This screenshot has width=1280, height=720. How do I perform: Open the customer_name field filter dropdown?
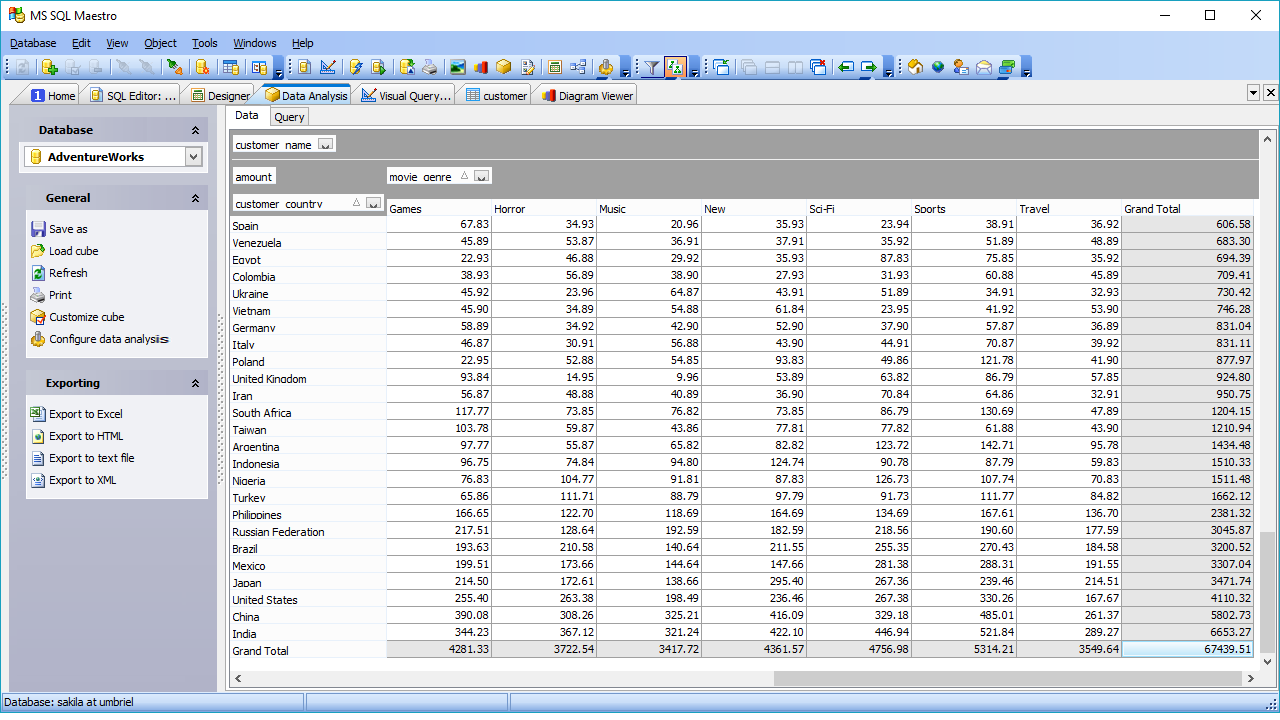(325, 145)
